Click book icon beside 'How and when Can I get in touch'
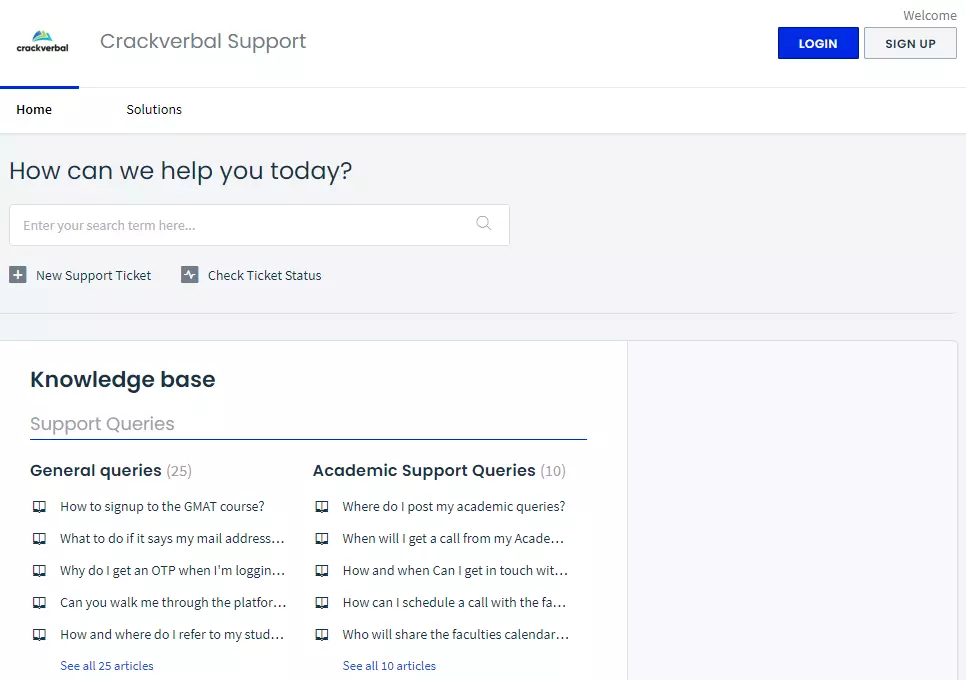Screen dimensions: 966x680 tap(322, 571)
